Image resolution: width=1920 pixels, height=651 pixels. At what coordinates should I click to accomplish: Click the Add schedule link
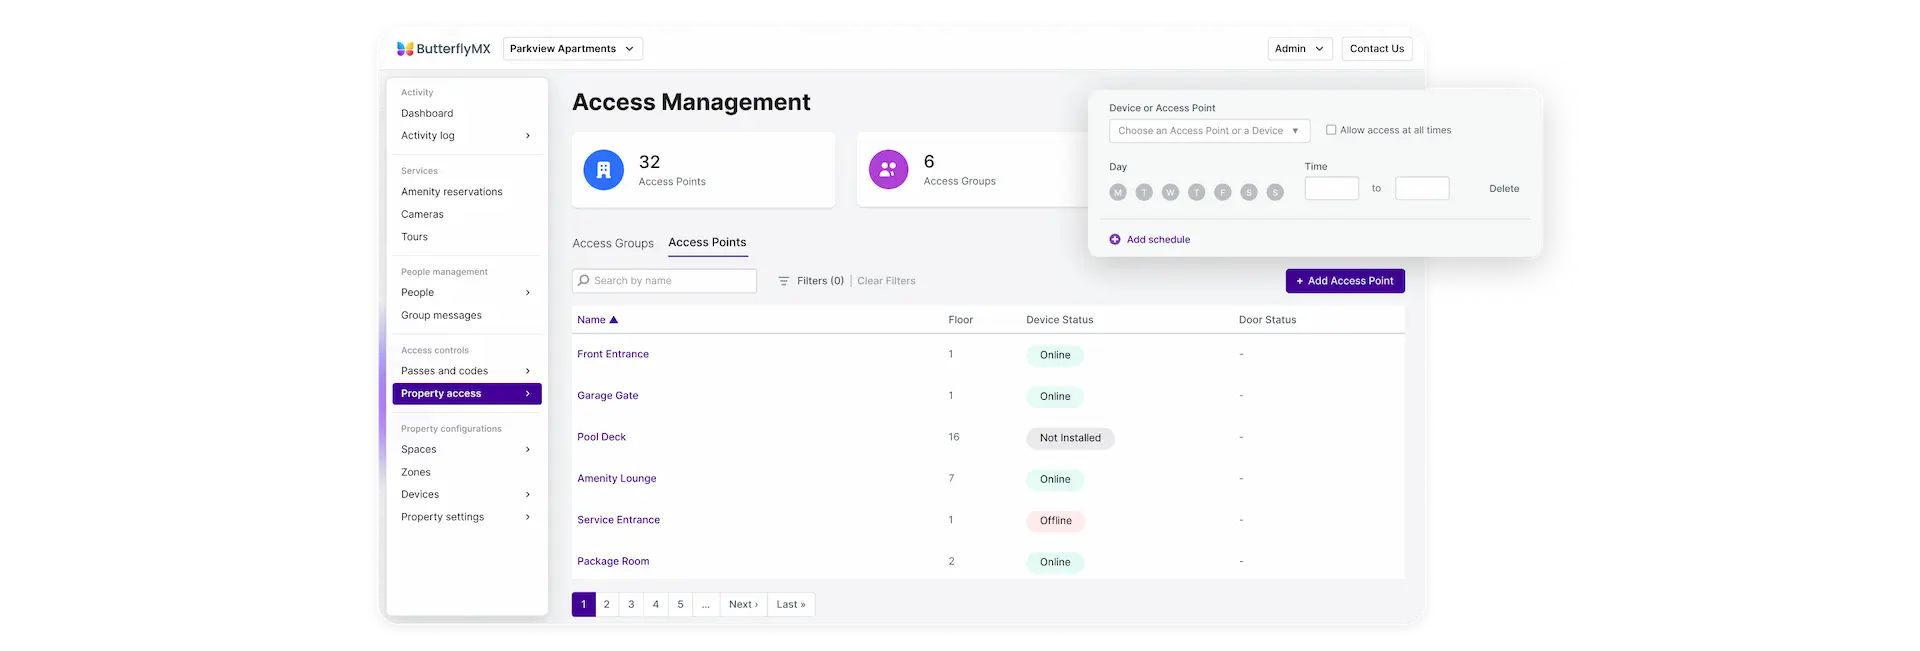coord(1158,240)
